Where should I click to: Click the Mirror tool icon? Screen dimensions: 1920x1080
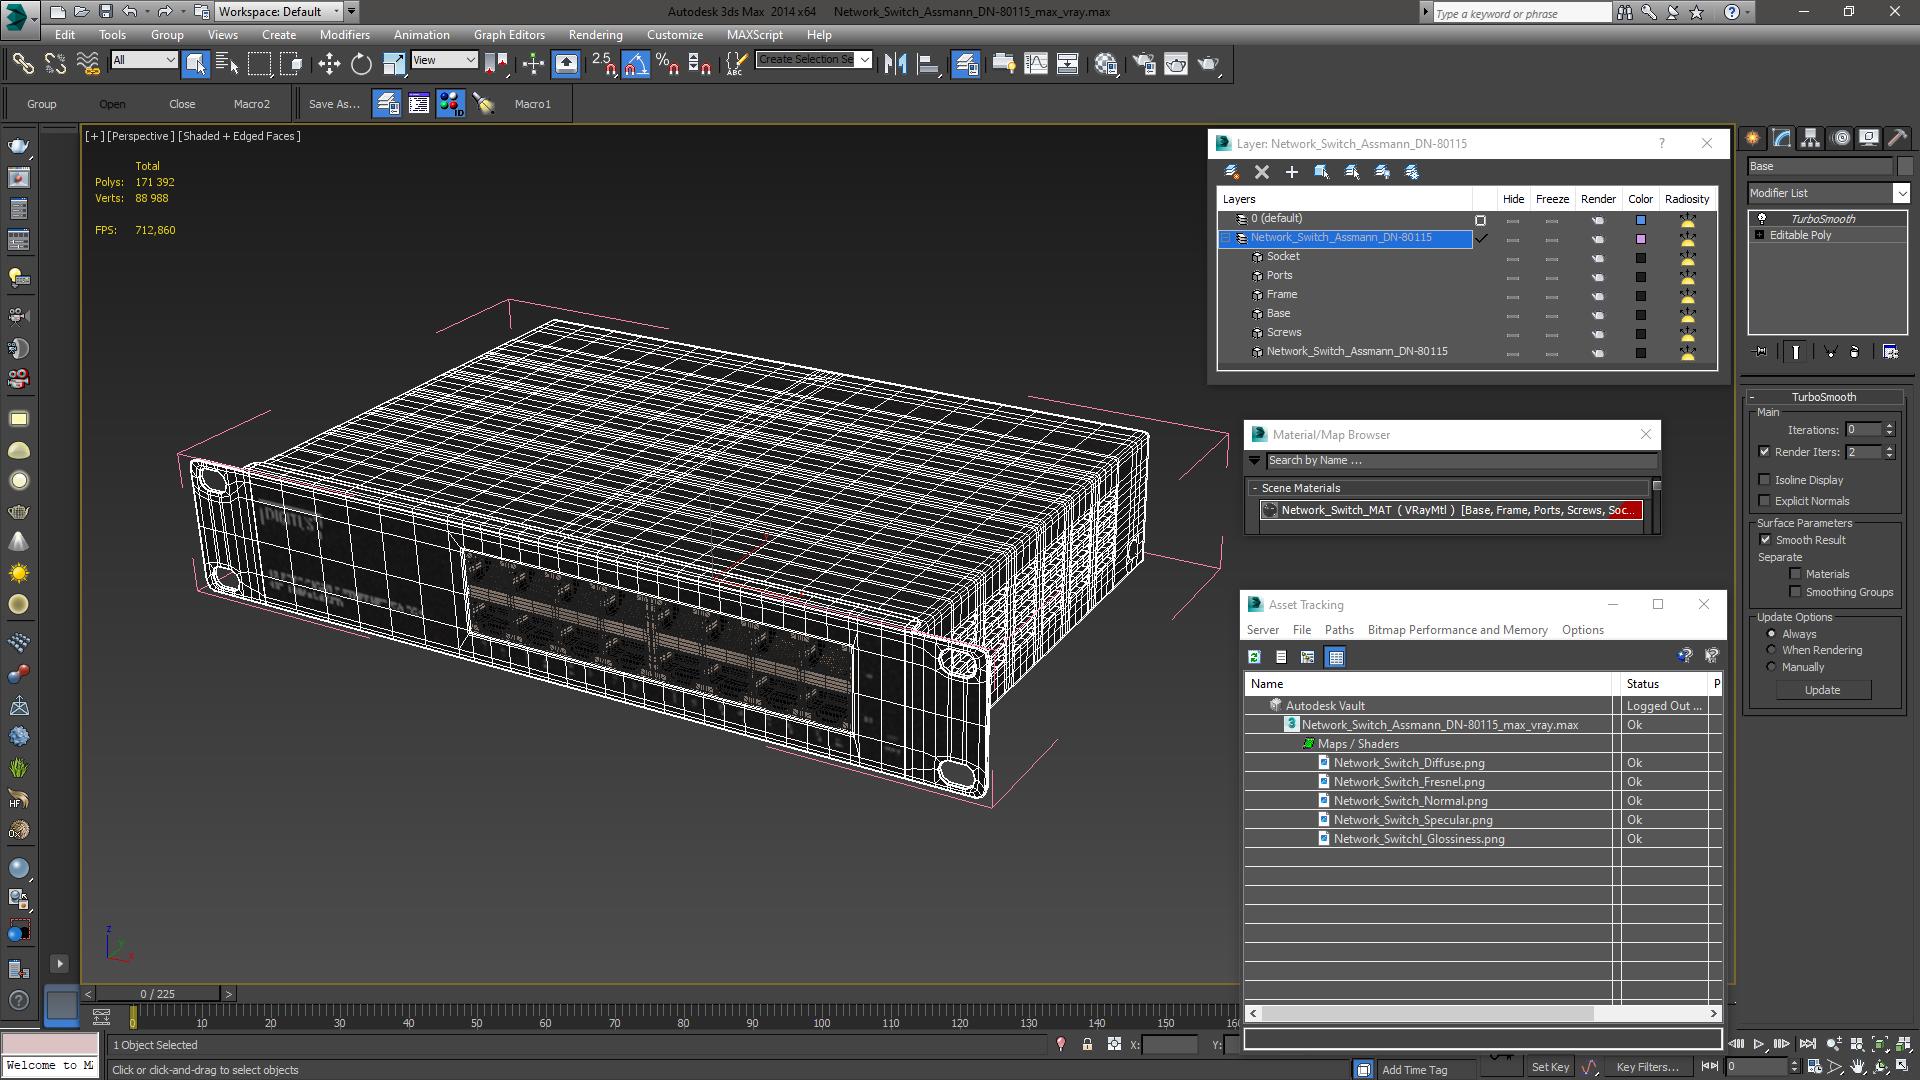(895, 64)
